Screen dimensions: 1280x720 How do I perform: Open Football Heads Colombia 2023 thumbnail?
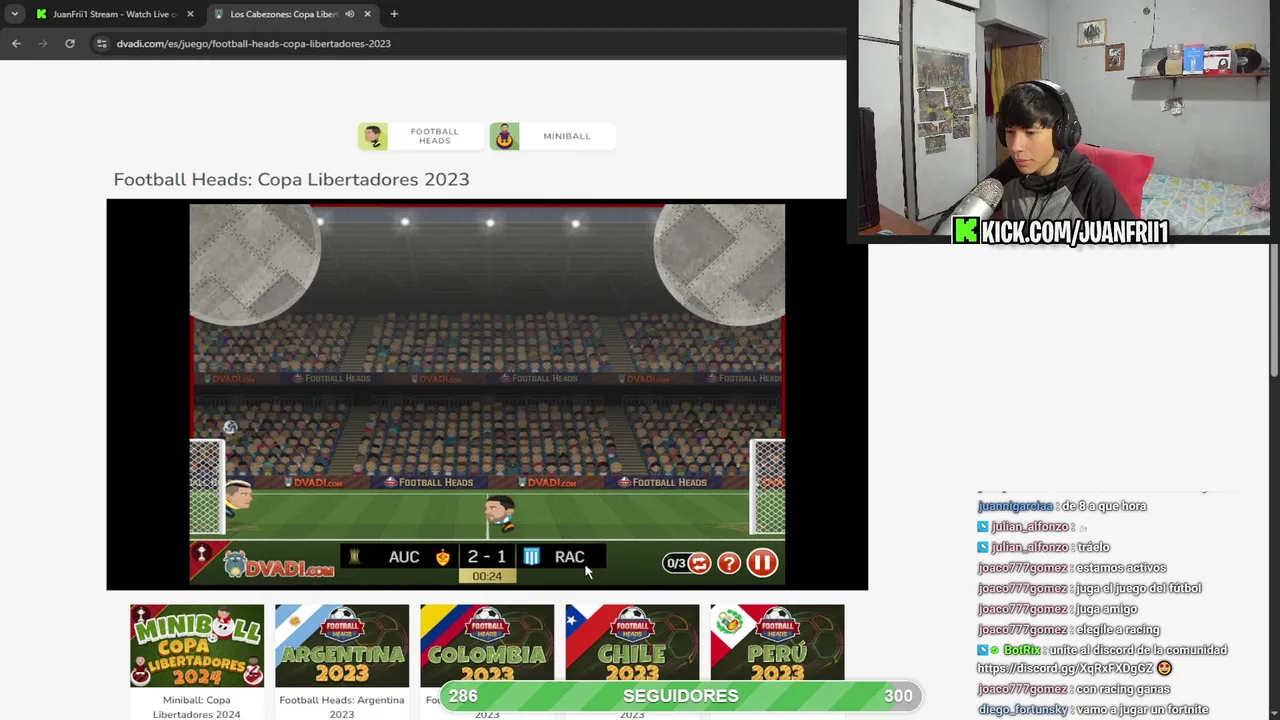[x=487, y=646]
